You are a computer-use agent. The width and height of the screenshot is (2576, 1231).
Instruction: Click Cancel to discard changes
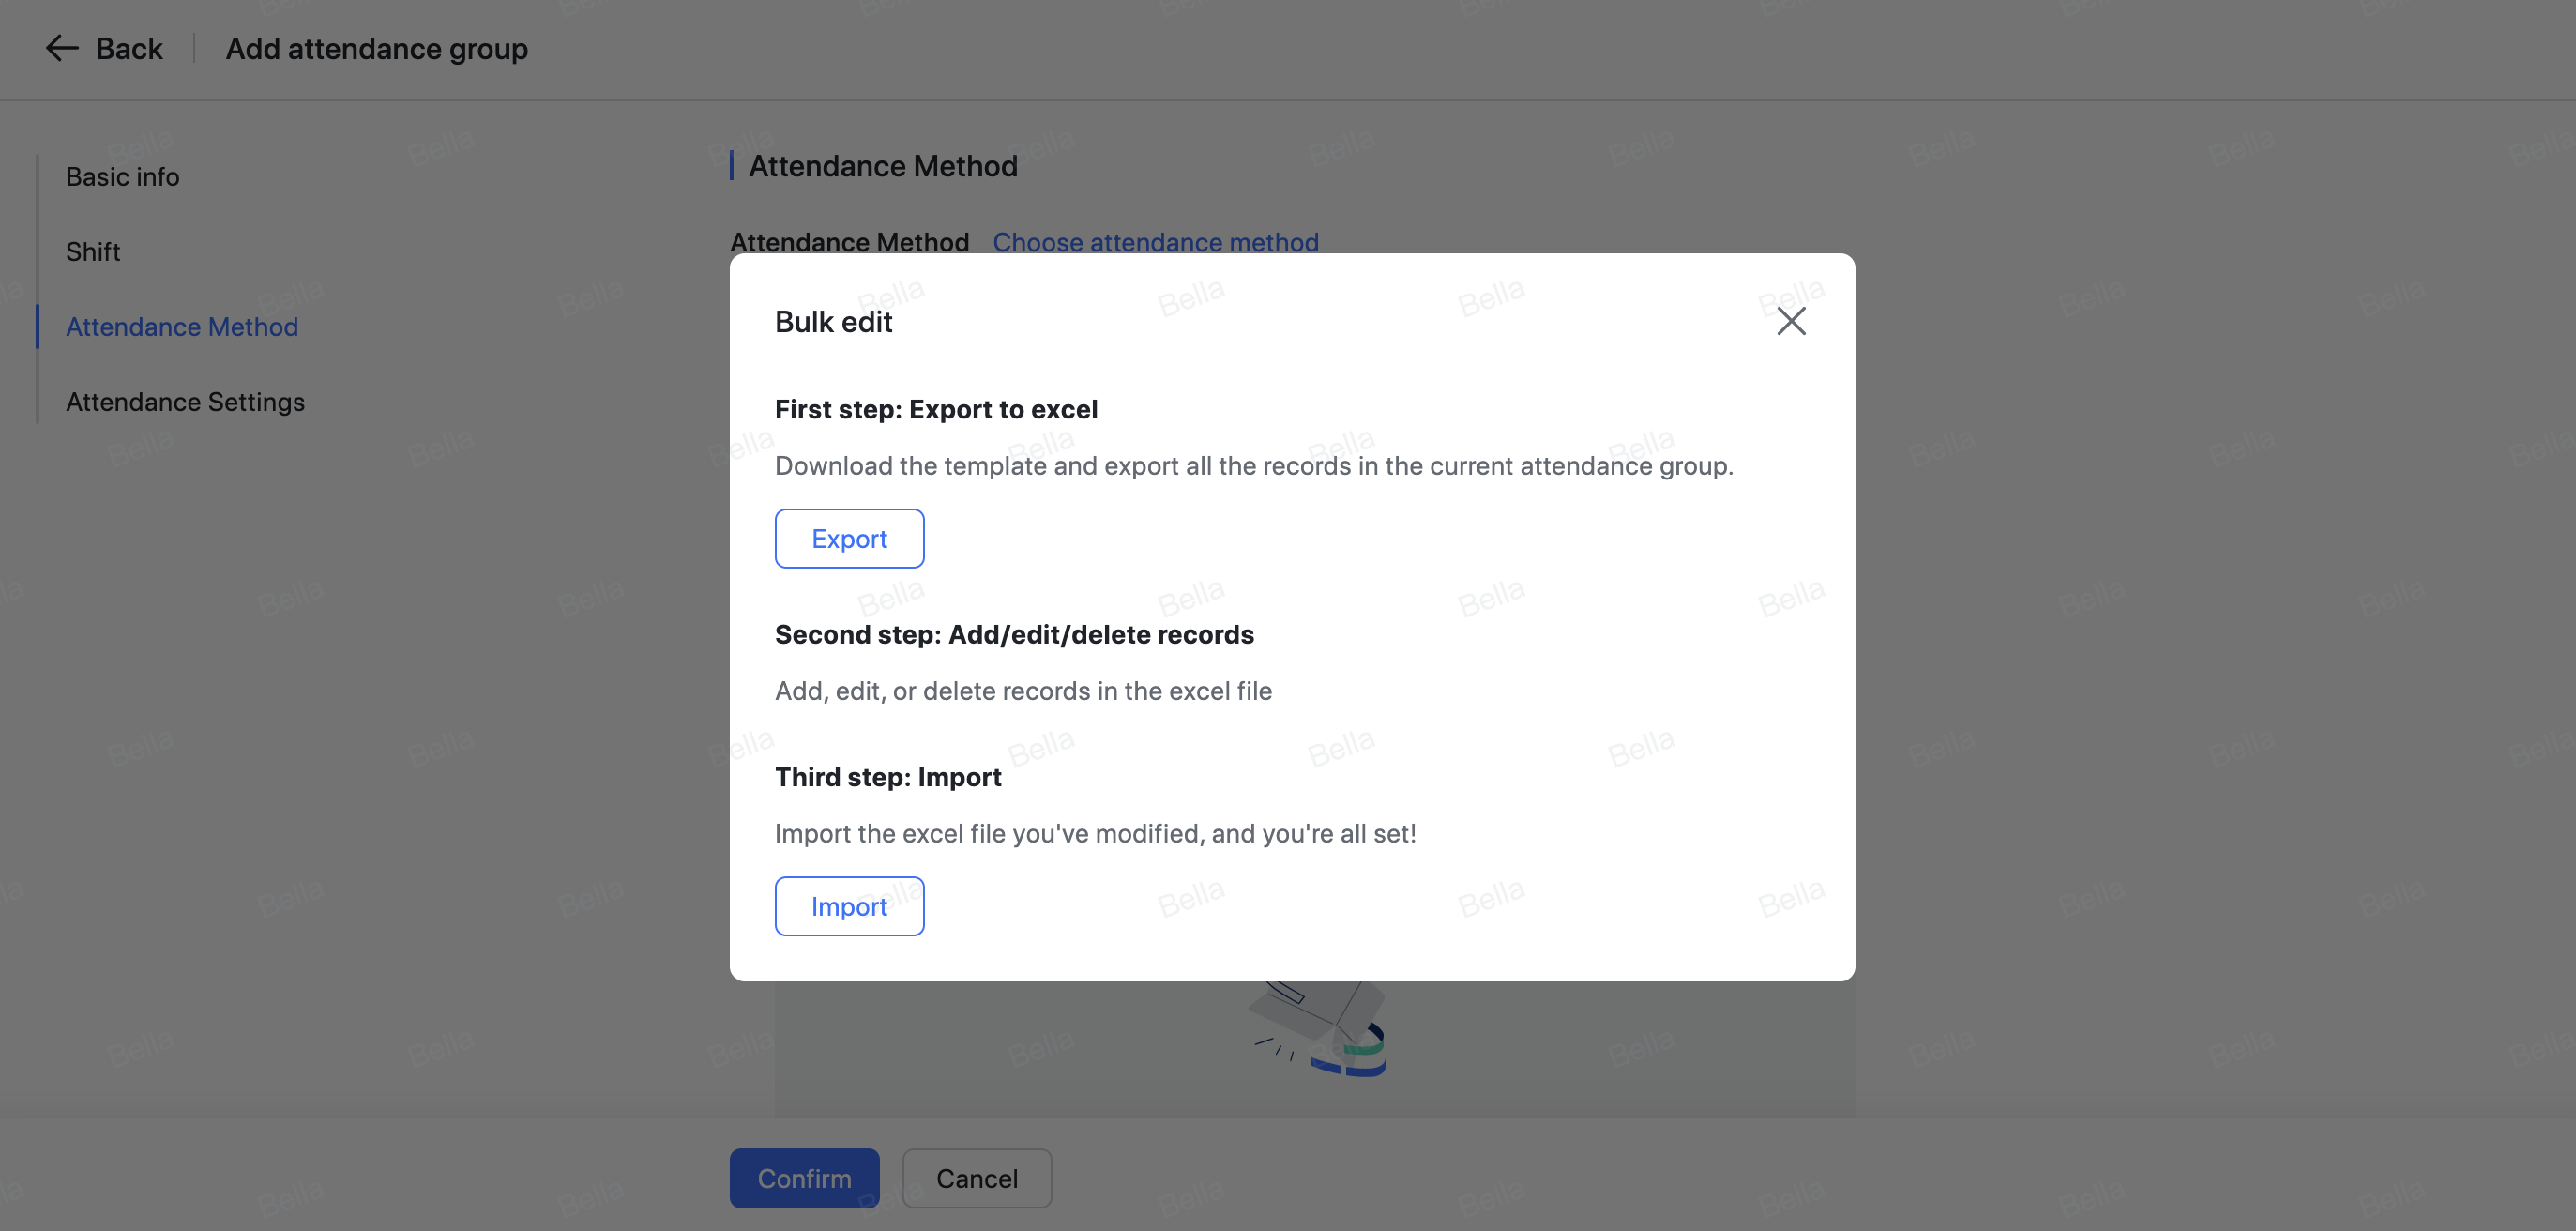[976, 1178]
